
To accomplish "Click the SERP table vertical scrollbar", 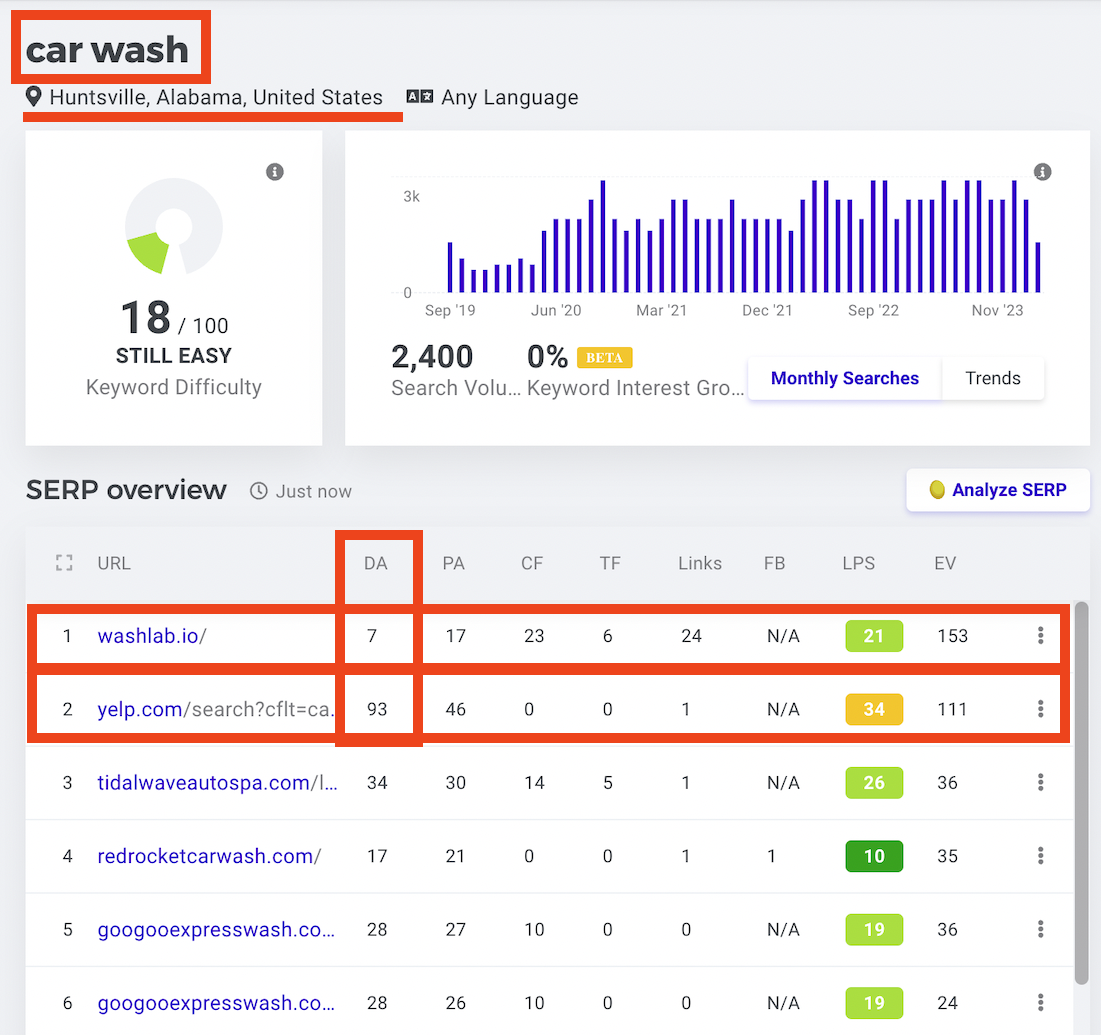I will click(x=1081, y=793).
